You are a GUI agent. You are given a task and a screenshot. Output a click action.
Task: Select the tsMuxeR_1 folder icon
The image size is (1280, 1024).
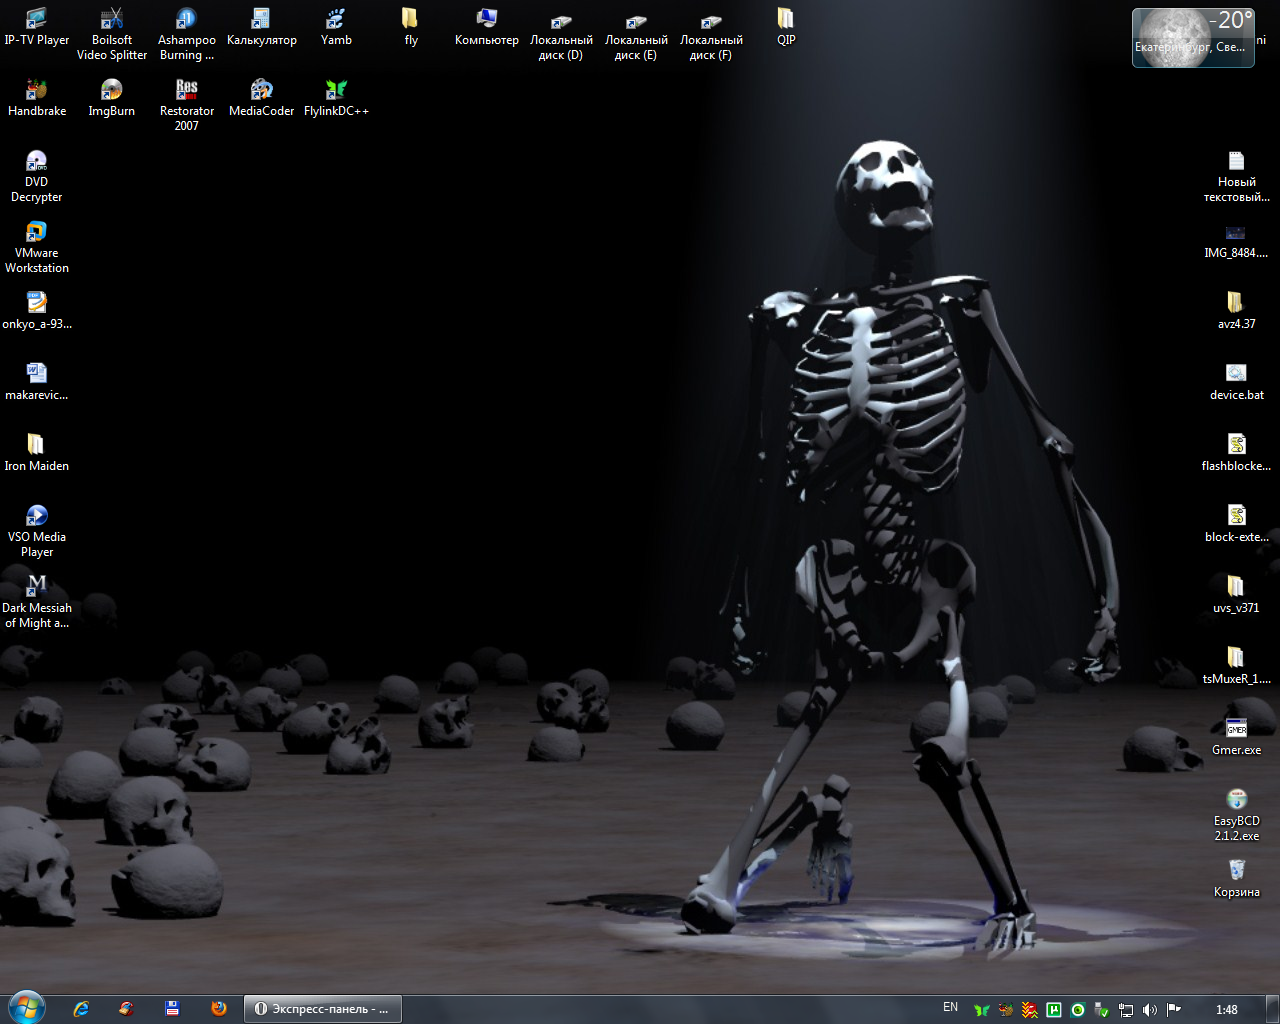(1237, 666)
